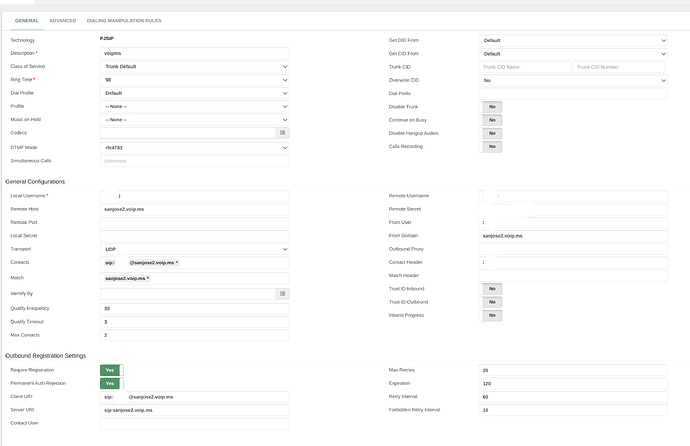The image size is (690, 446).
Task: Open the DTMF Mode dropdown
Action: 195,147
